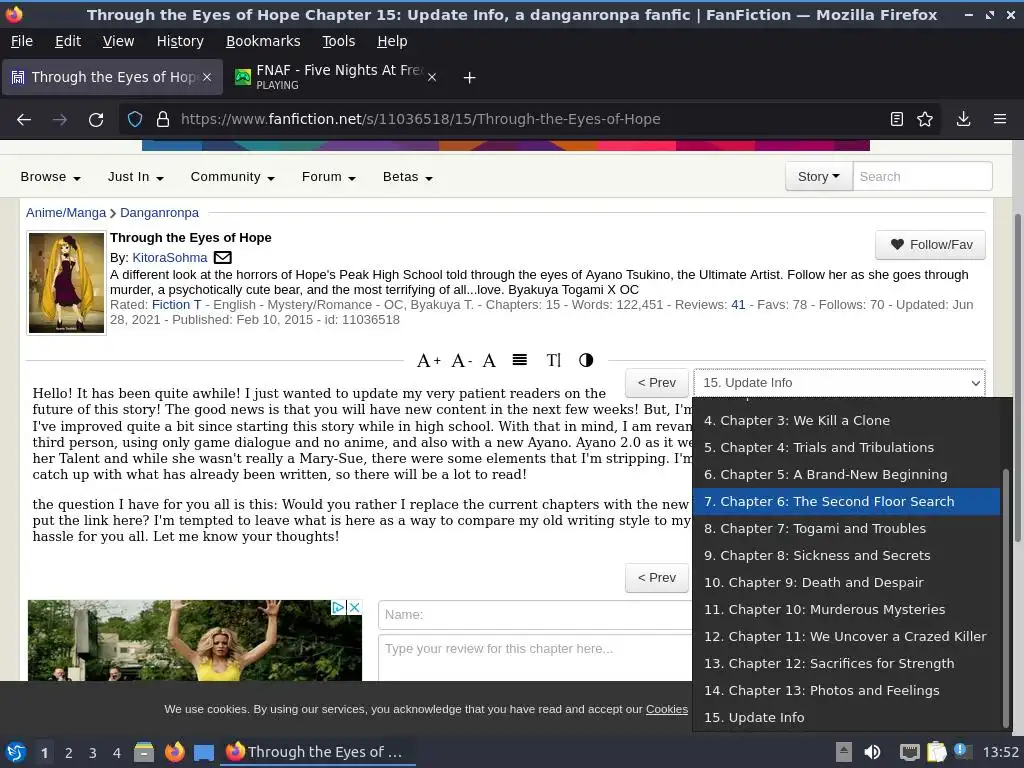This screenshot has height=768, width=1024.
Task: Go forward with the forward arrow
Action: tap(59, 120)
